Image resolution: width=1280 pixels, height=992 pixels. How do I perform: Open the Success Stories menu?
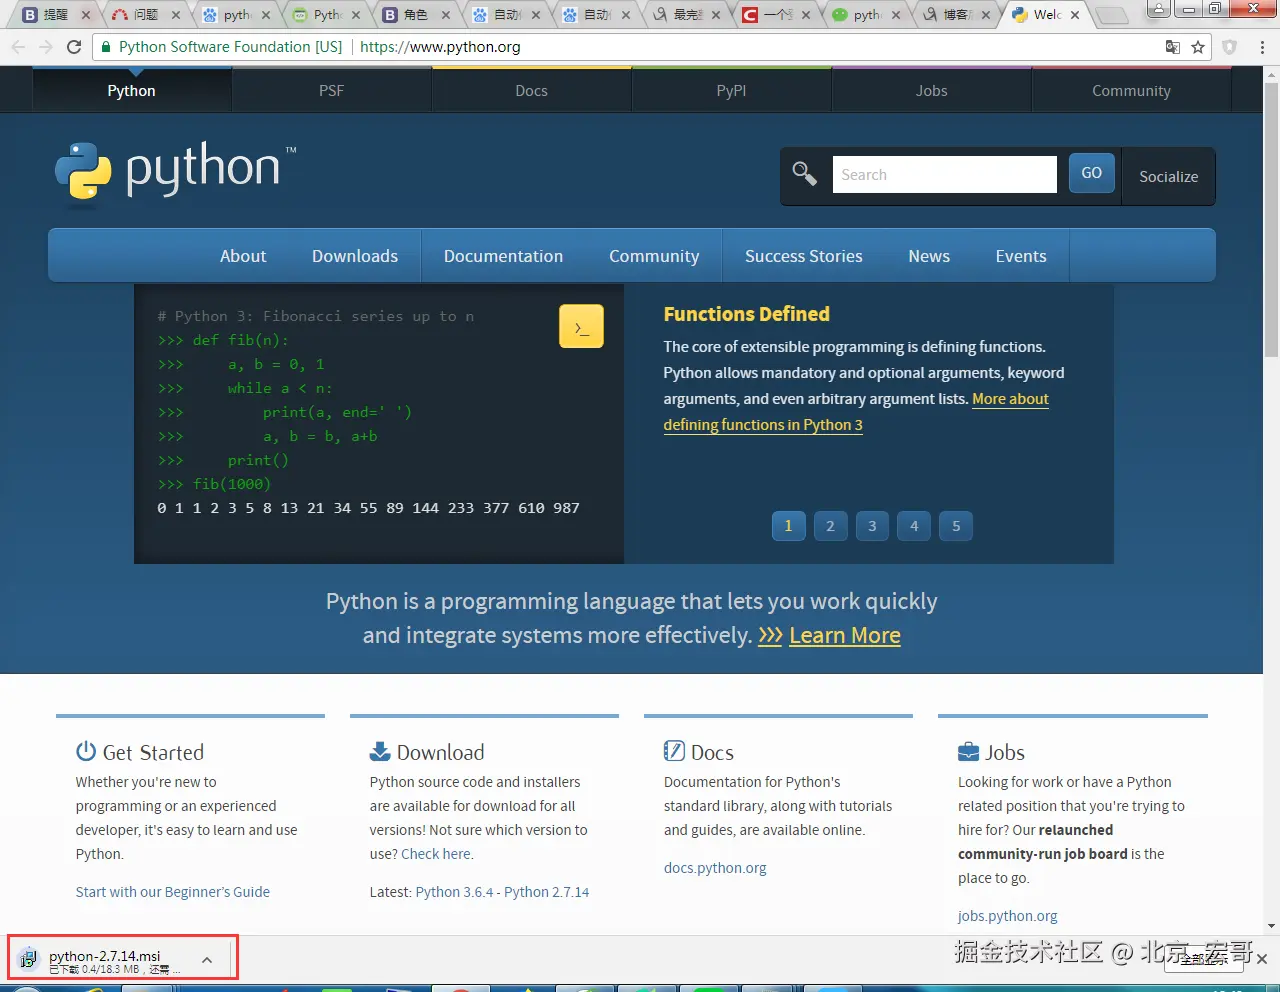point(804,256)
